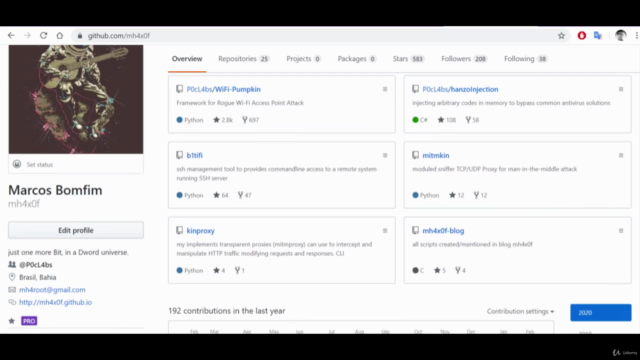640x360 pixels.
Task: Open the Repositories tab
Action: (243, 59)
